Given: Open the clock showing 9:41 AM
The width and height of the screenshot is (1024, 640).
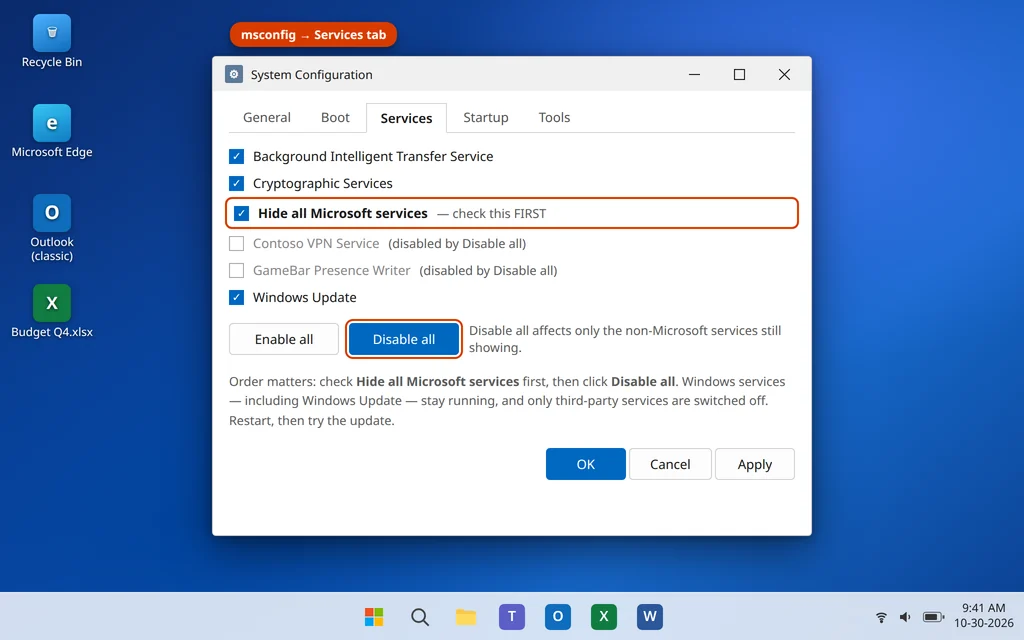Looking at the screenshot, I should (x=983, y=608).
